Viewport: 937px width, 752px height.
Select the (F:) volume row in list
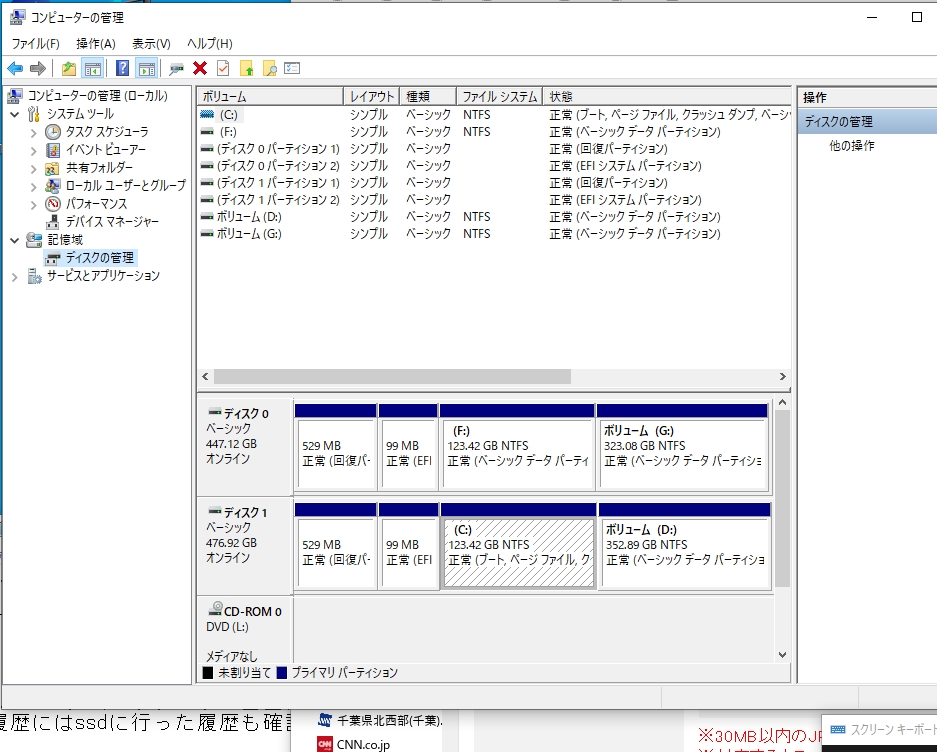pyautogui.click(x=494, y=132)
